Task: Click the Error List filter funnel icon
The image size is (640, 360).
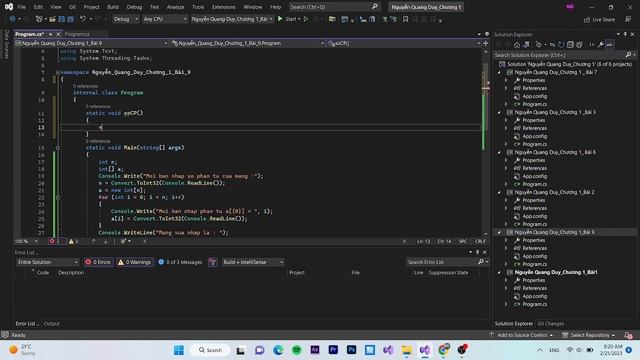Action: (212, 262)
